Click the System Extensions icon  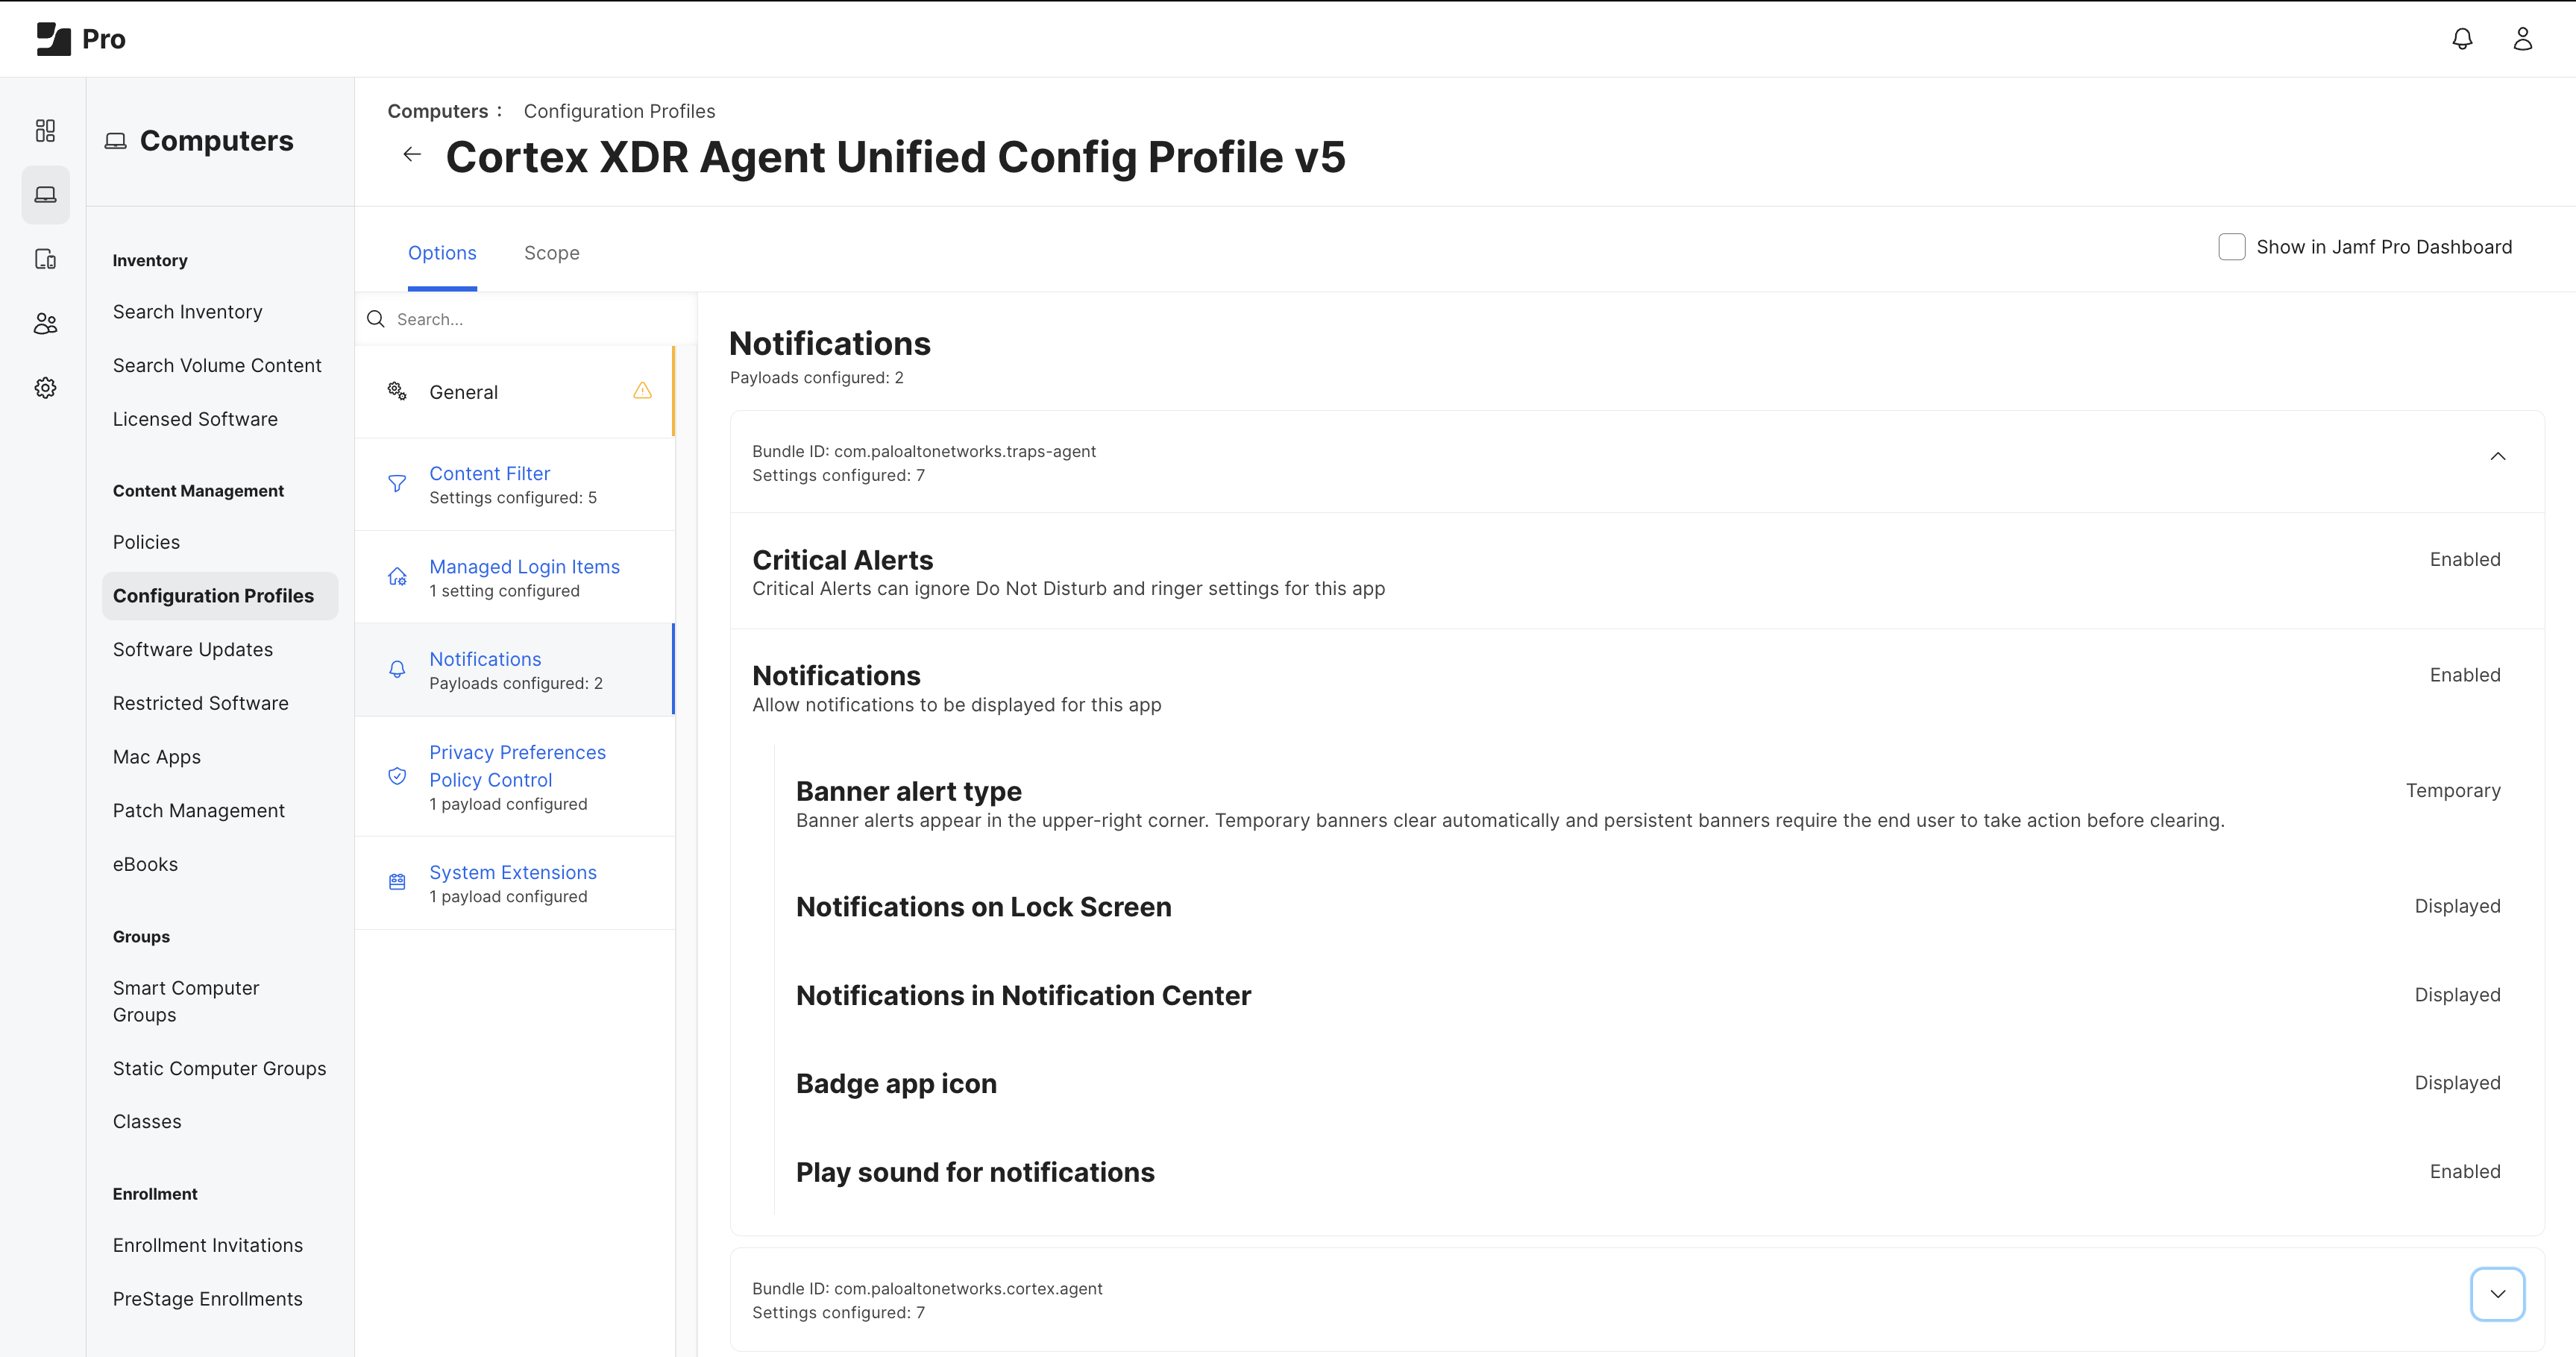397,882
